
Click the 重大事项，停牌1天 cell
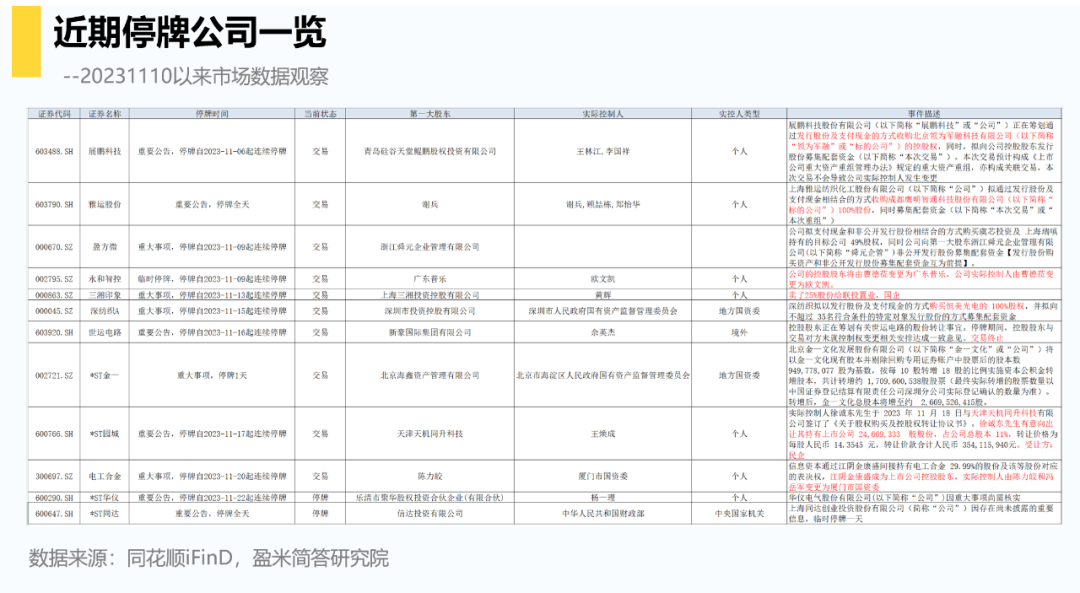[211, 375]
